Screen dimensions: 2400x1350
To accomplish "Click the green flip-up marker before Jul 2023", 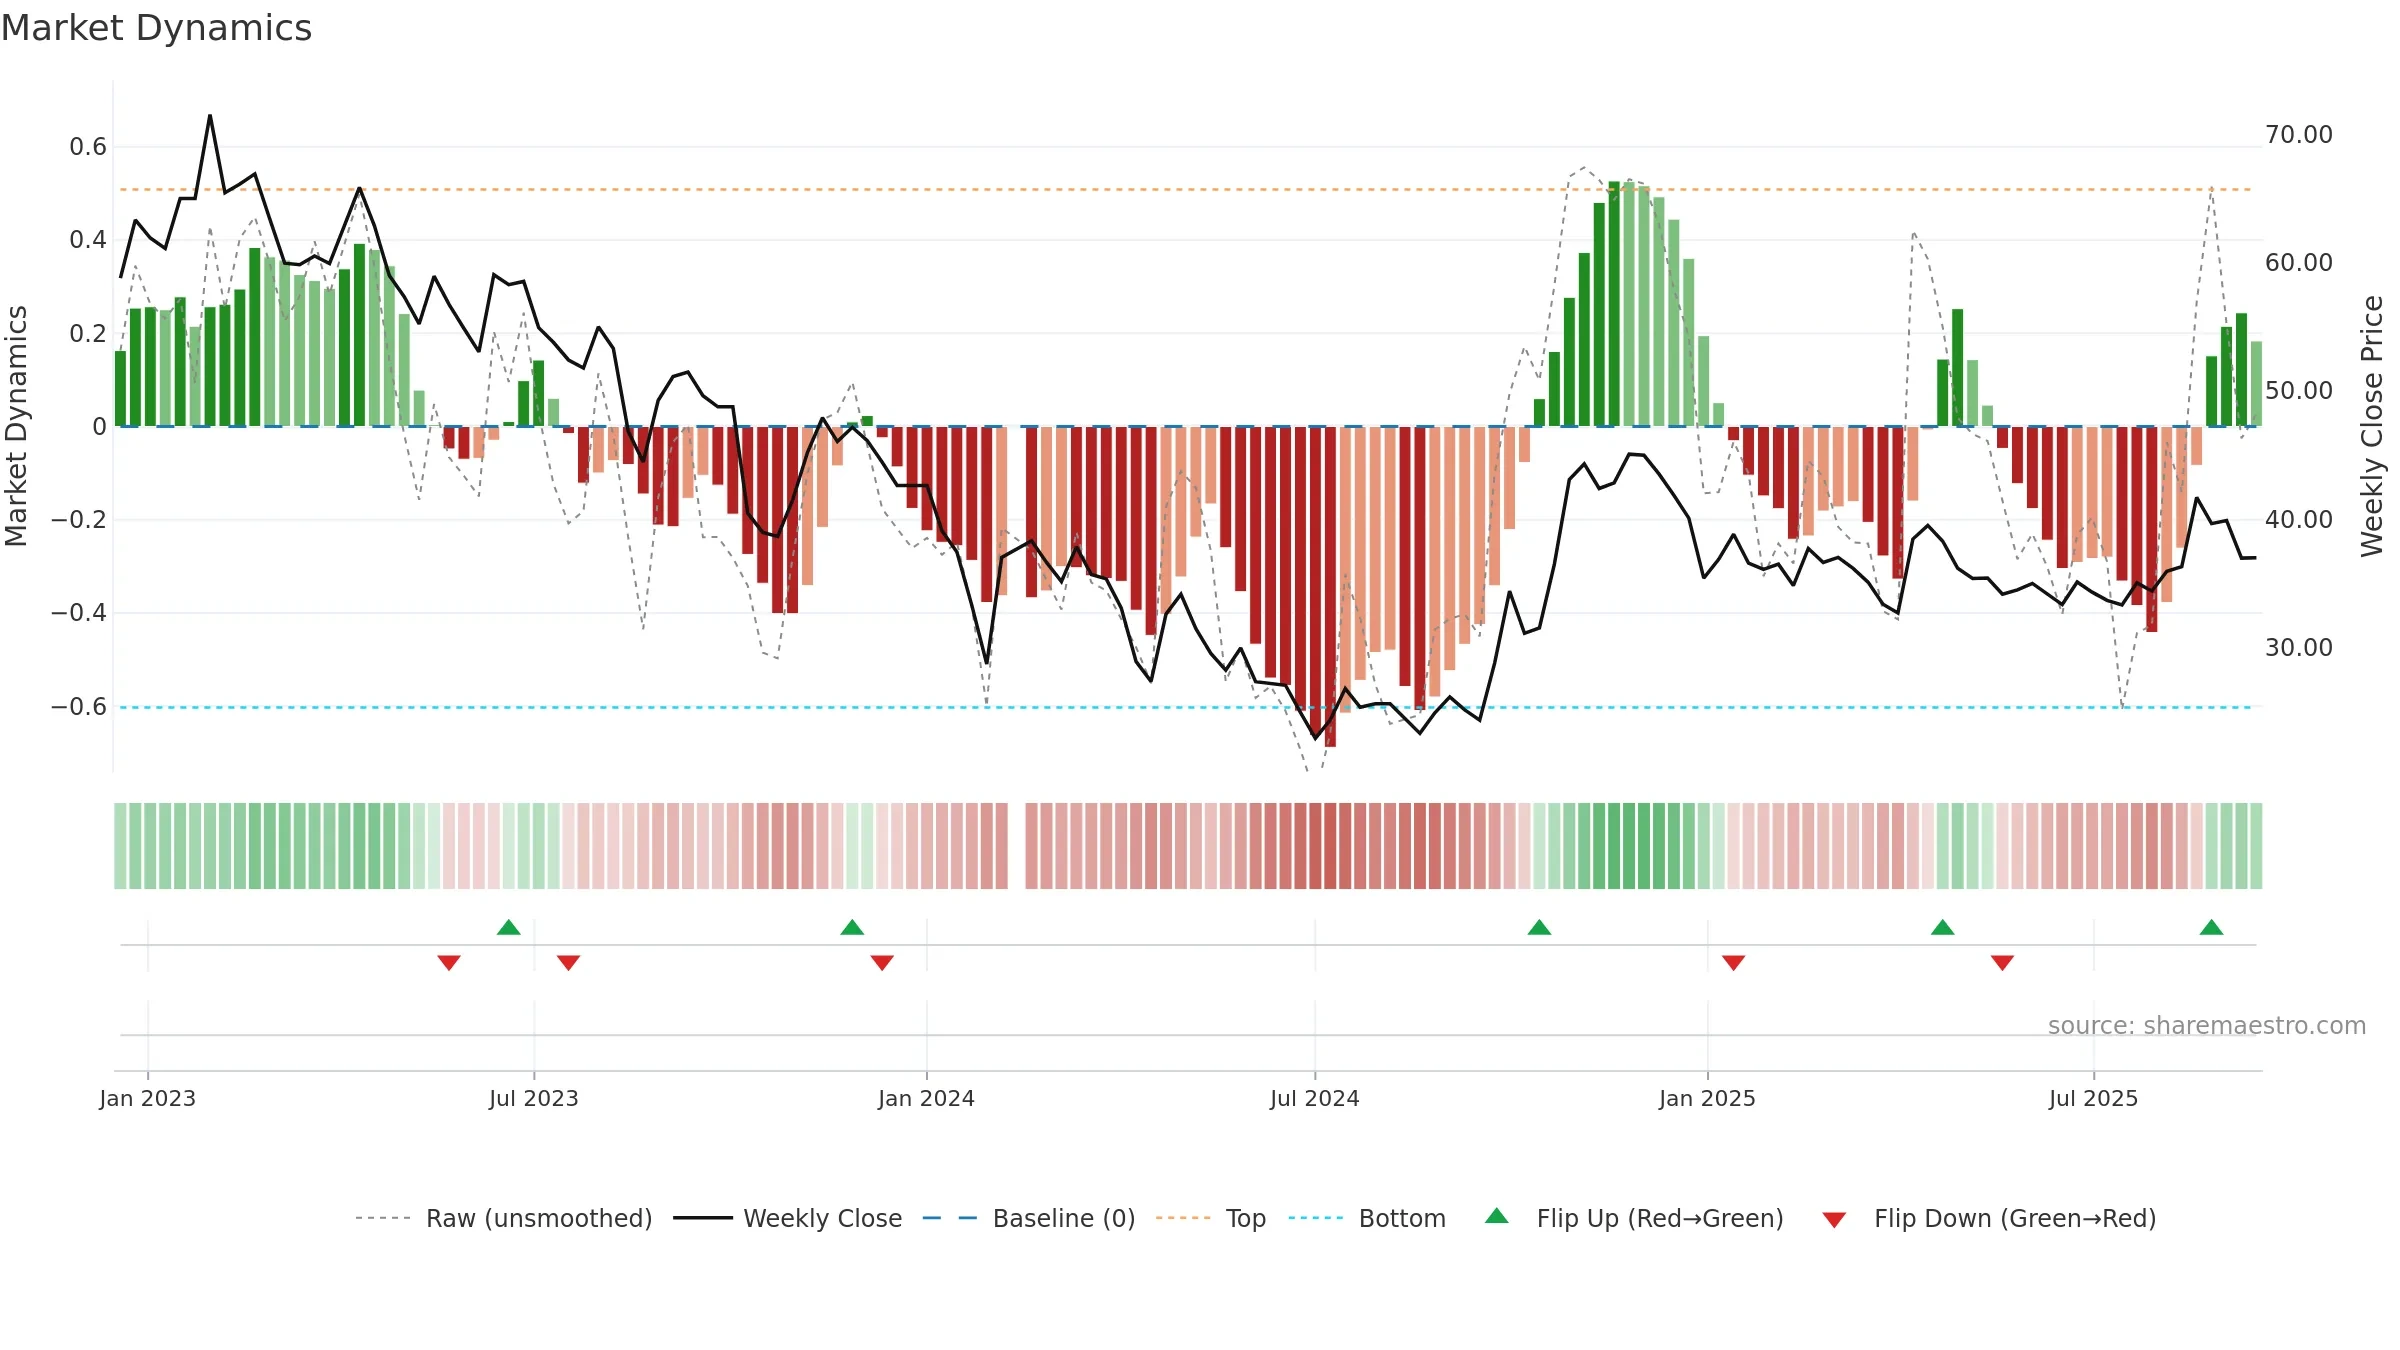I will 509,927.
